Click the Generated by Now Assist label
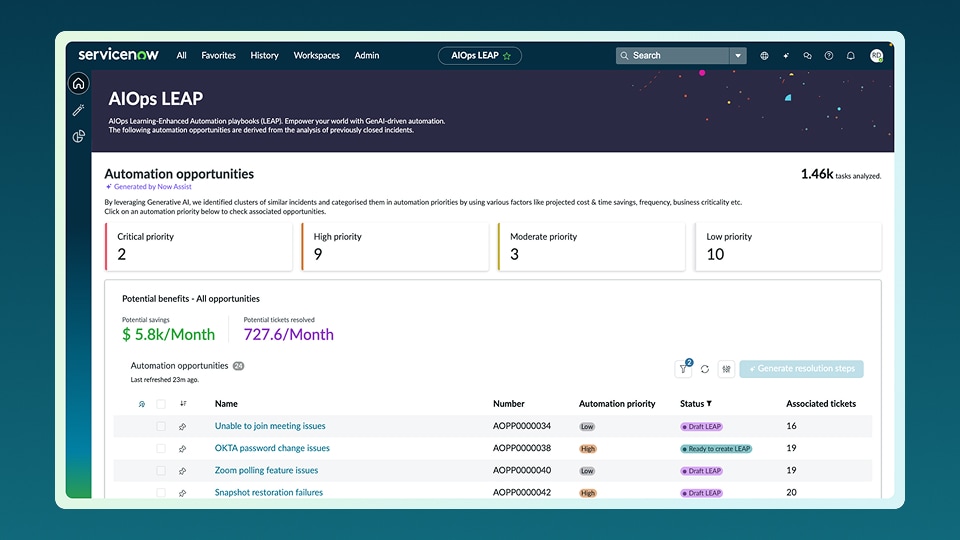Viewport: 960px width, 540px height. (x=148, y=187)
